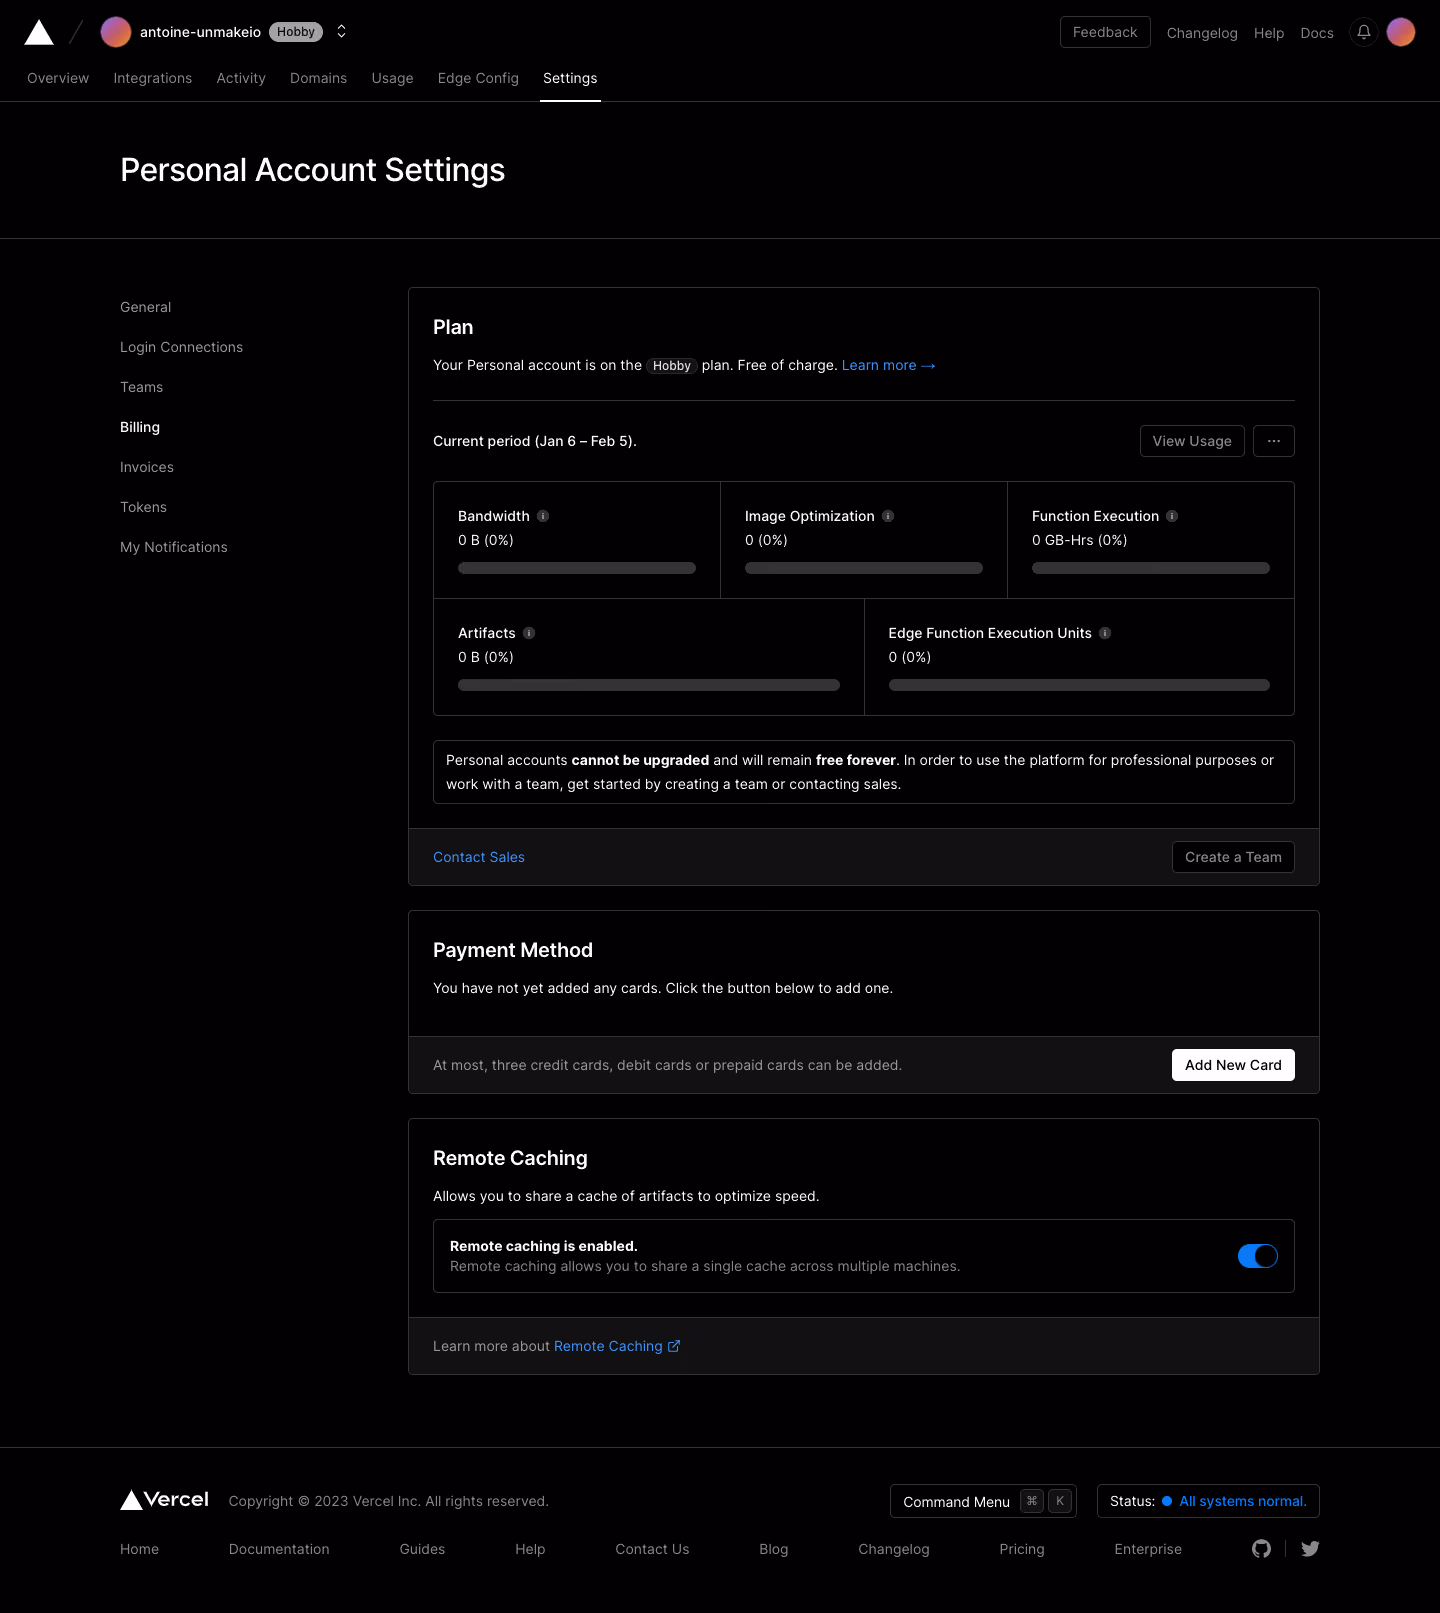The image size is (1440, 1613).
Task: Open the Twitter icon in footer
Action: (x=1310, y=1549)
